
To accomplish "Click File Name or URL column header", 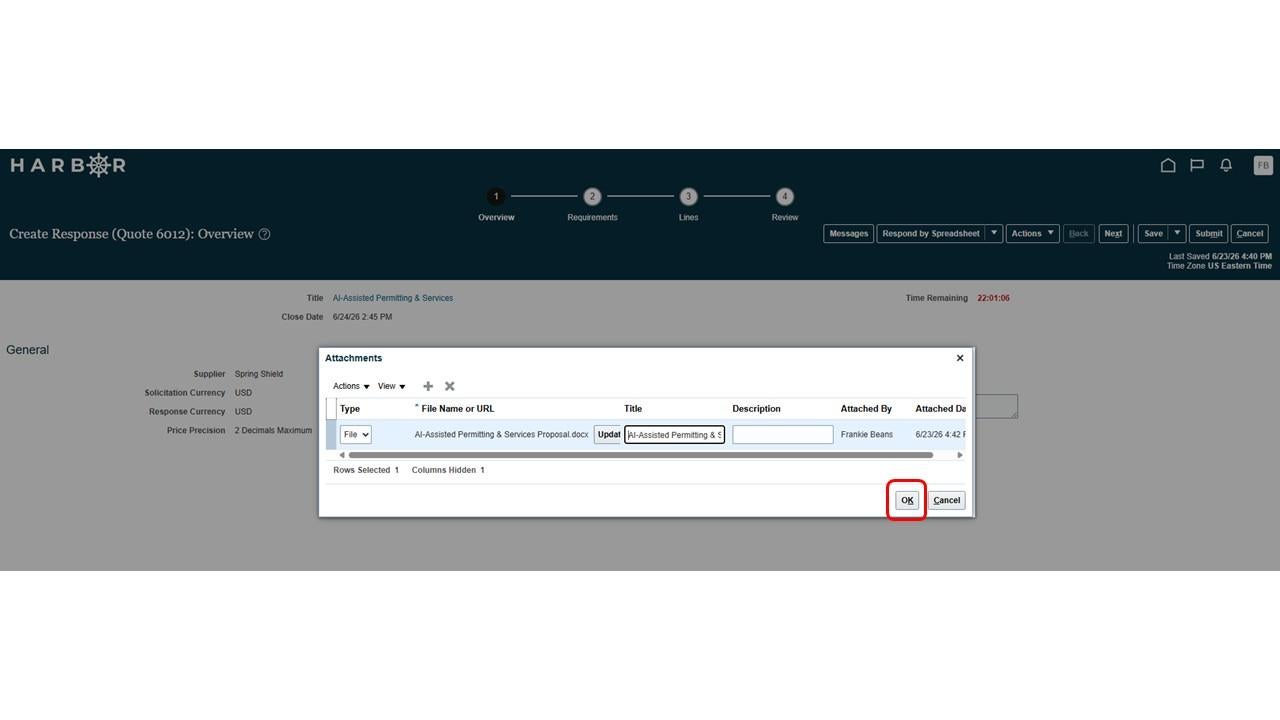I will [x=458, y=409].
